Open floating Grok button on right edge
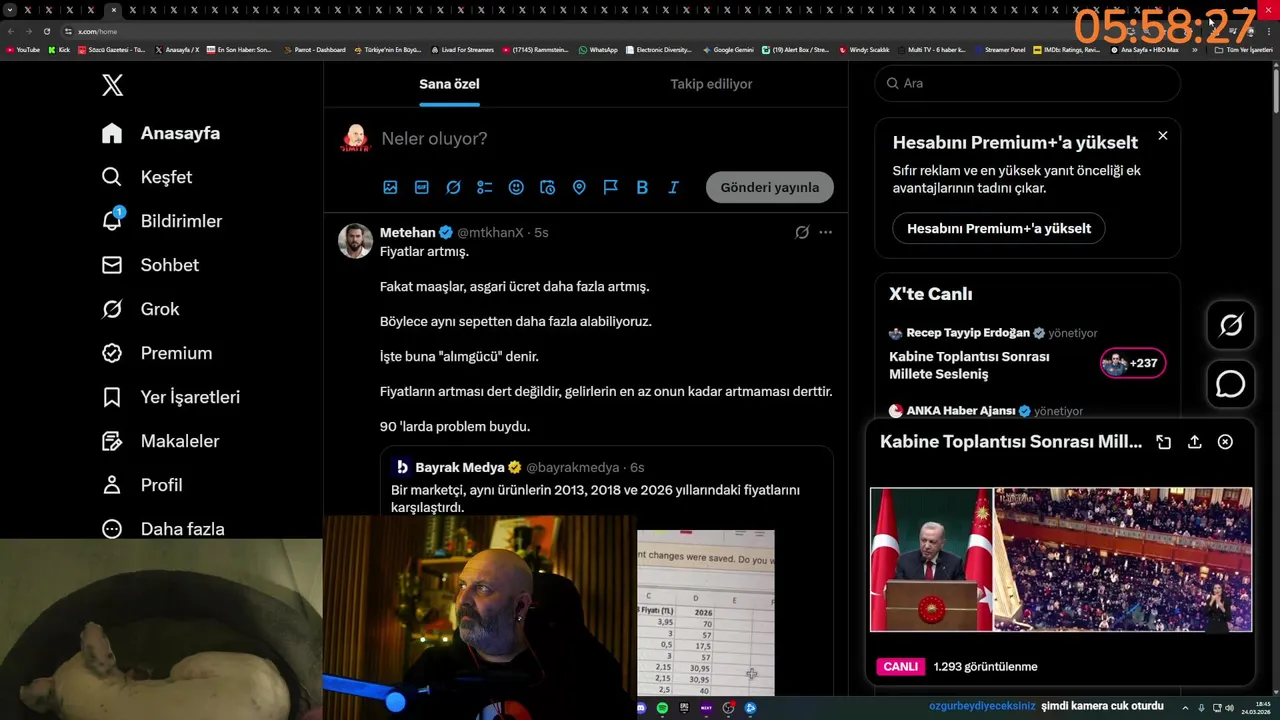1280x720 pixels. pyautogui.click(x=1231, y=325)
